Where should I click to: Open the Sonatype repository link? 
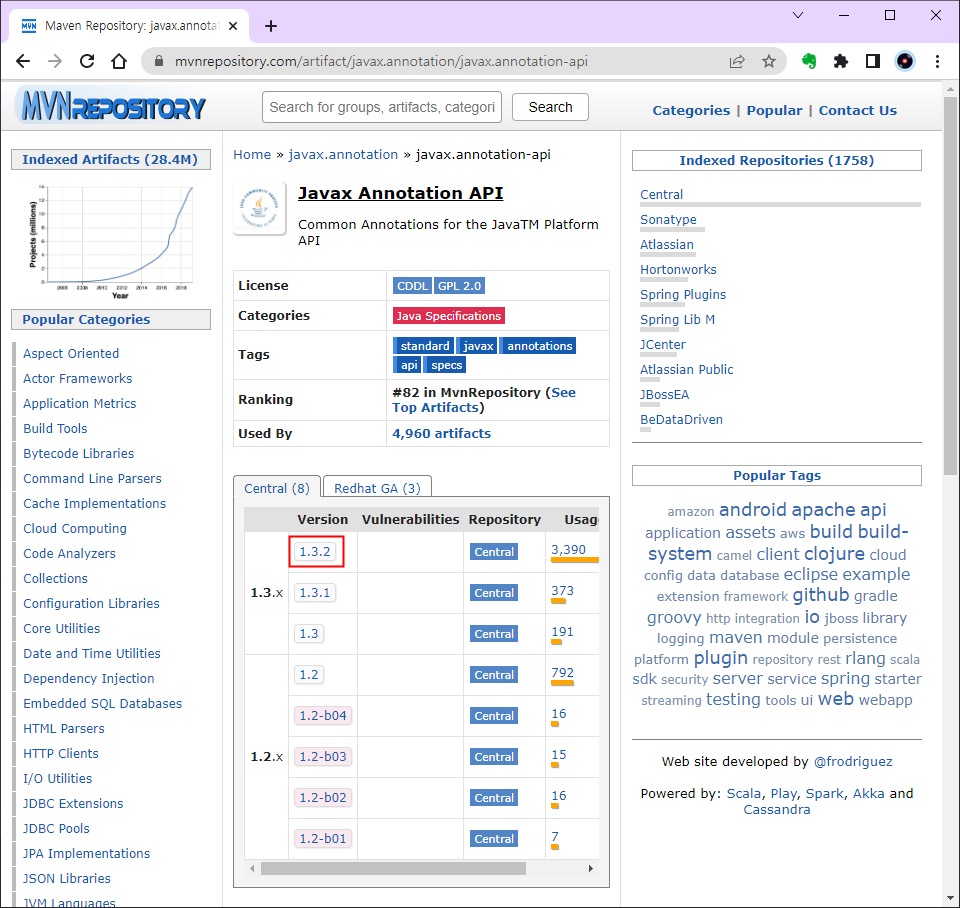pyautogui.click(x=668, y=219)
